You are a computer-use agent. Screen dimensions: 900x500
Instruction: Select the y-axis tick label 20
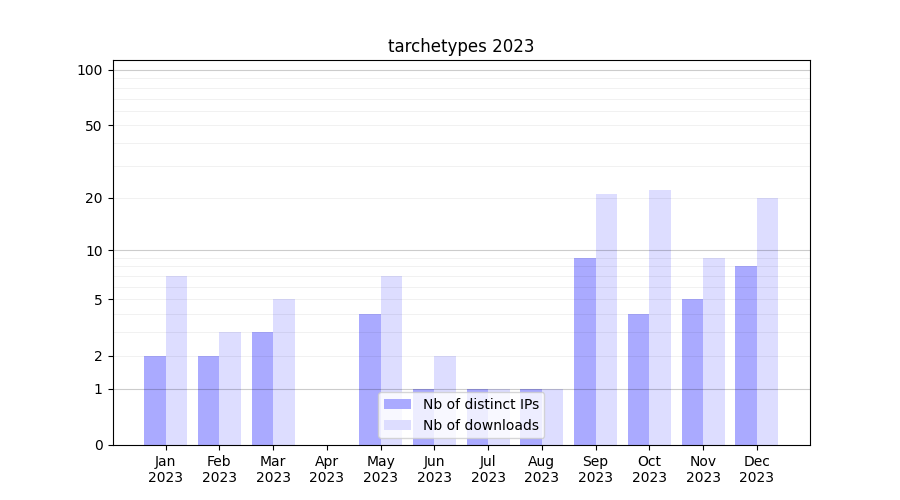pos(94,198)
